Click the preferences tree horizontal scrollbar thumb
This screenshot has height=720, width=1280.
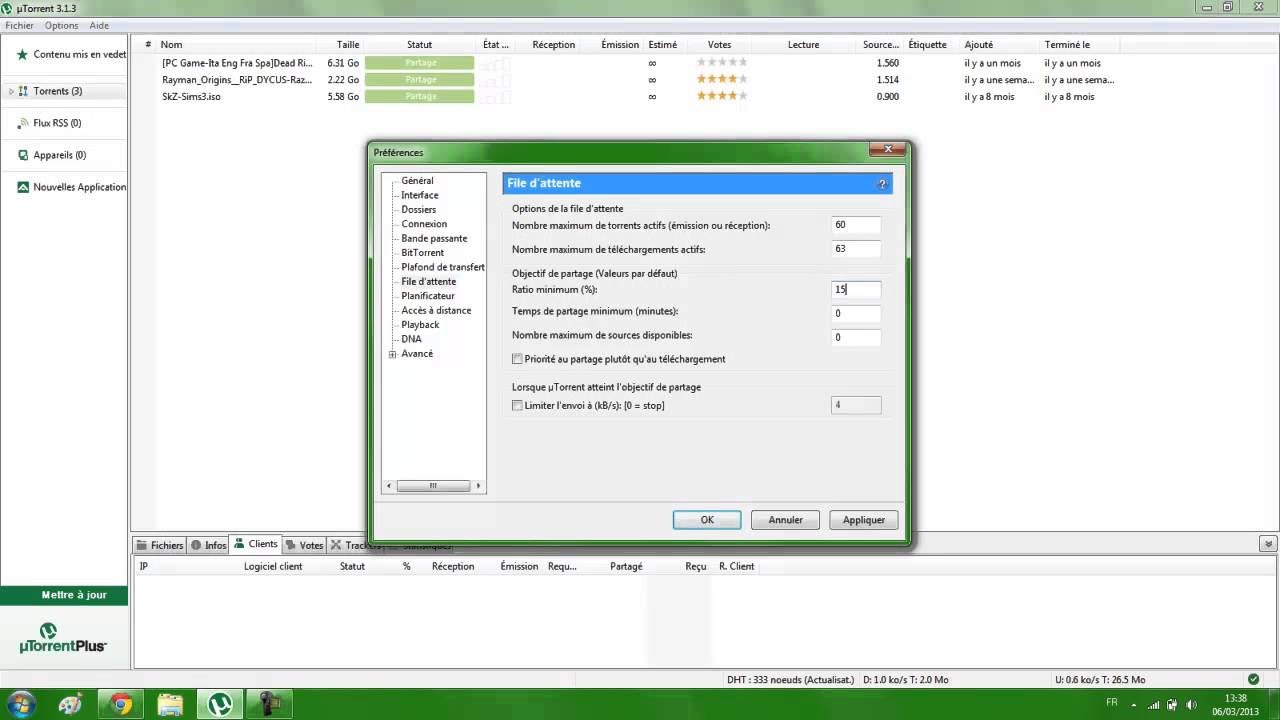[433, 486]
